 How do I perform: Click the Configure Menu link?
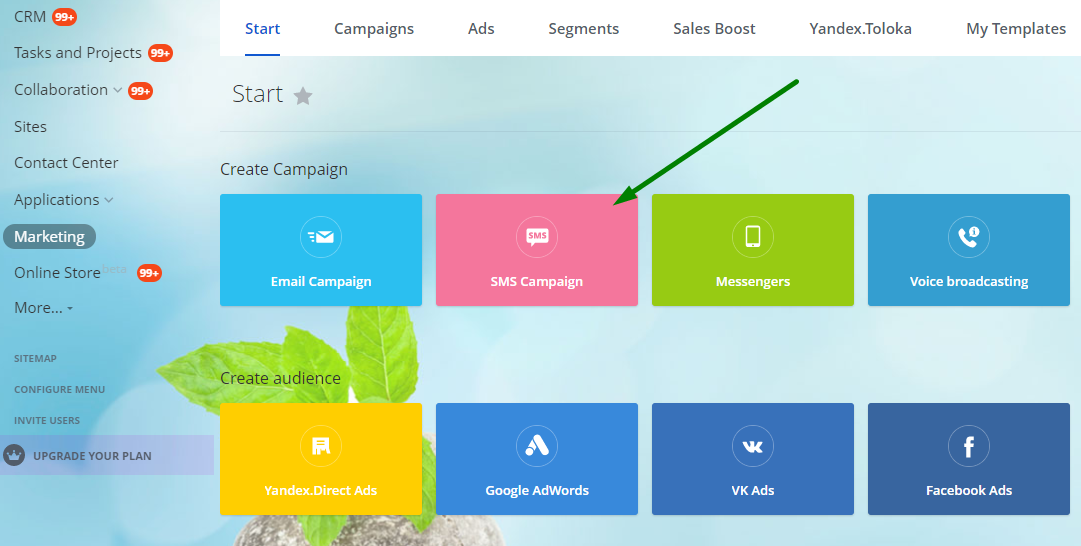tap(59, 390)
